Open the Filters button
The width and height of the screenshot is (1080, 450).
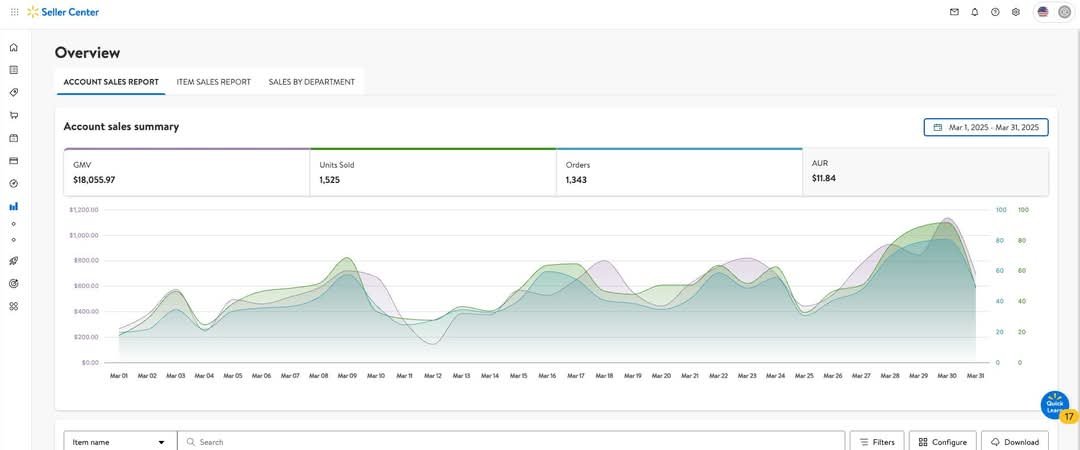point(877,442)
